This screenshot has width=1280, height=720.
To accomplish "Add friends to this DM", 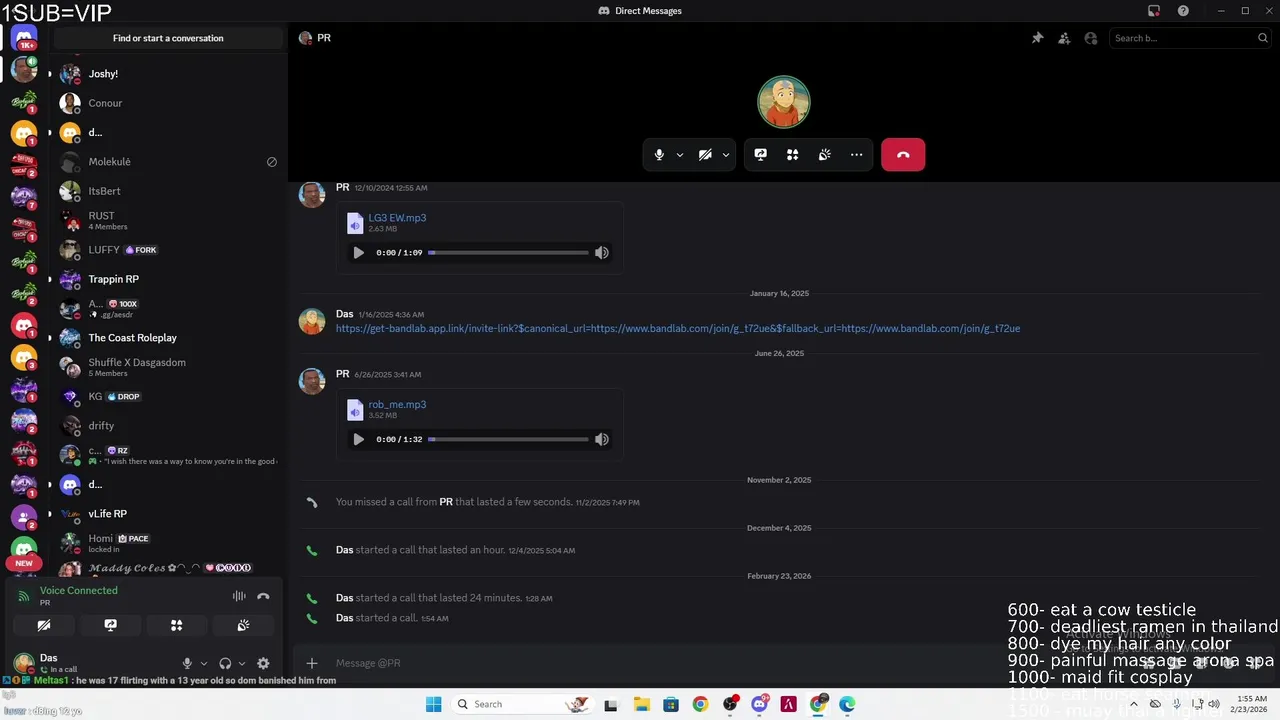I will coord(1064,38).
